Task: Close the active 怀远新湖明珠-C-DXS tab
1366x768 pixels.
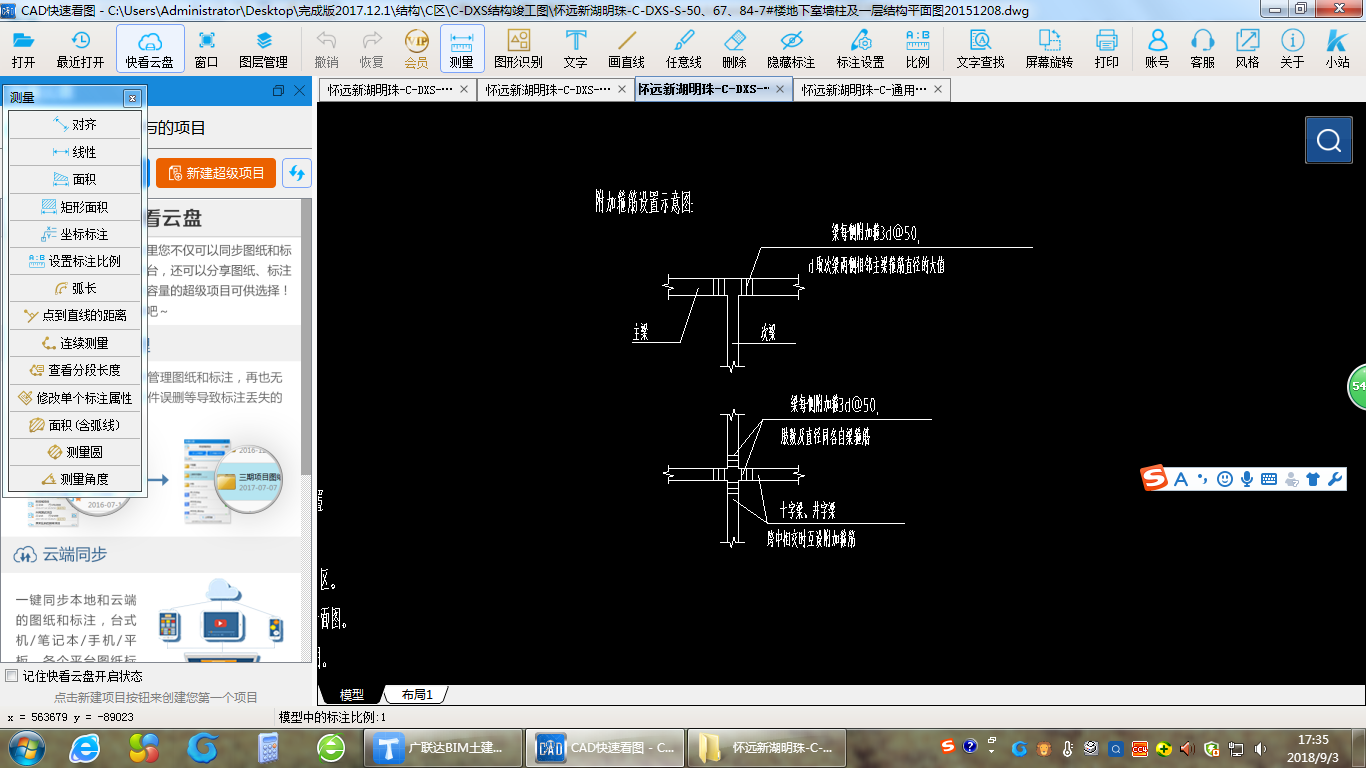Action: [781, 89]
